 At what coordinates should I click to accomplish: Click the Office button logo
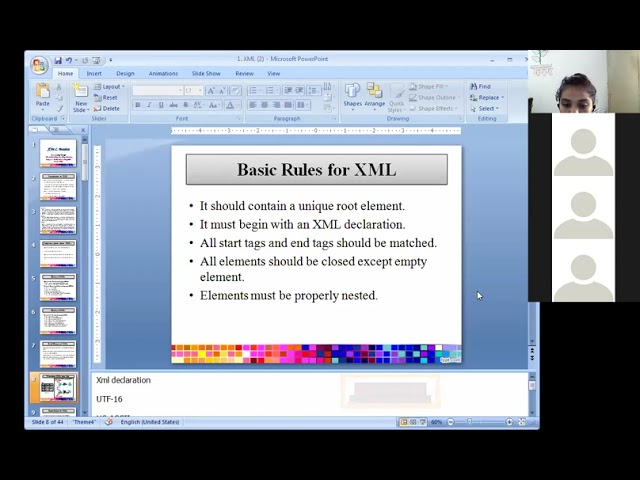pyautogui.click(x=40, y=65)
